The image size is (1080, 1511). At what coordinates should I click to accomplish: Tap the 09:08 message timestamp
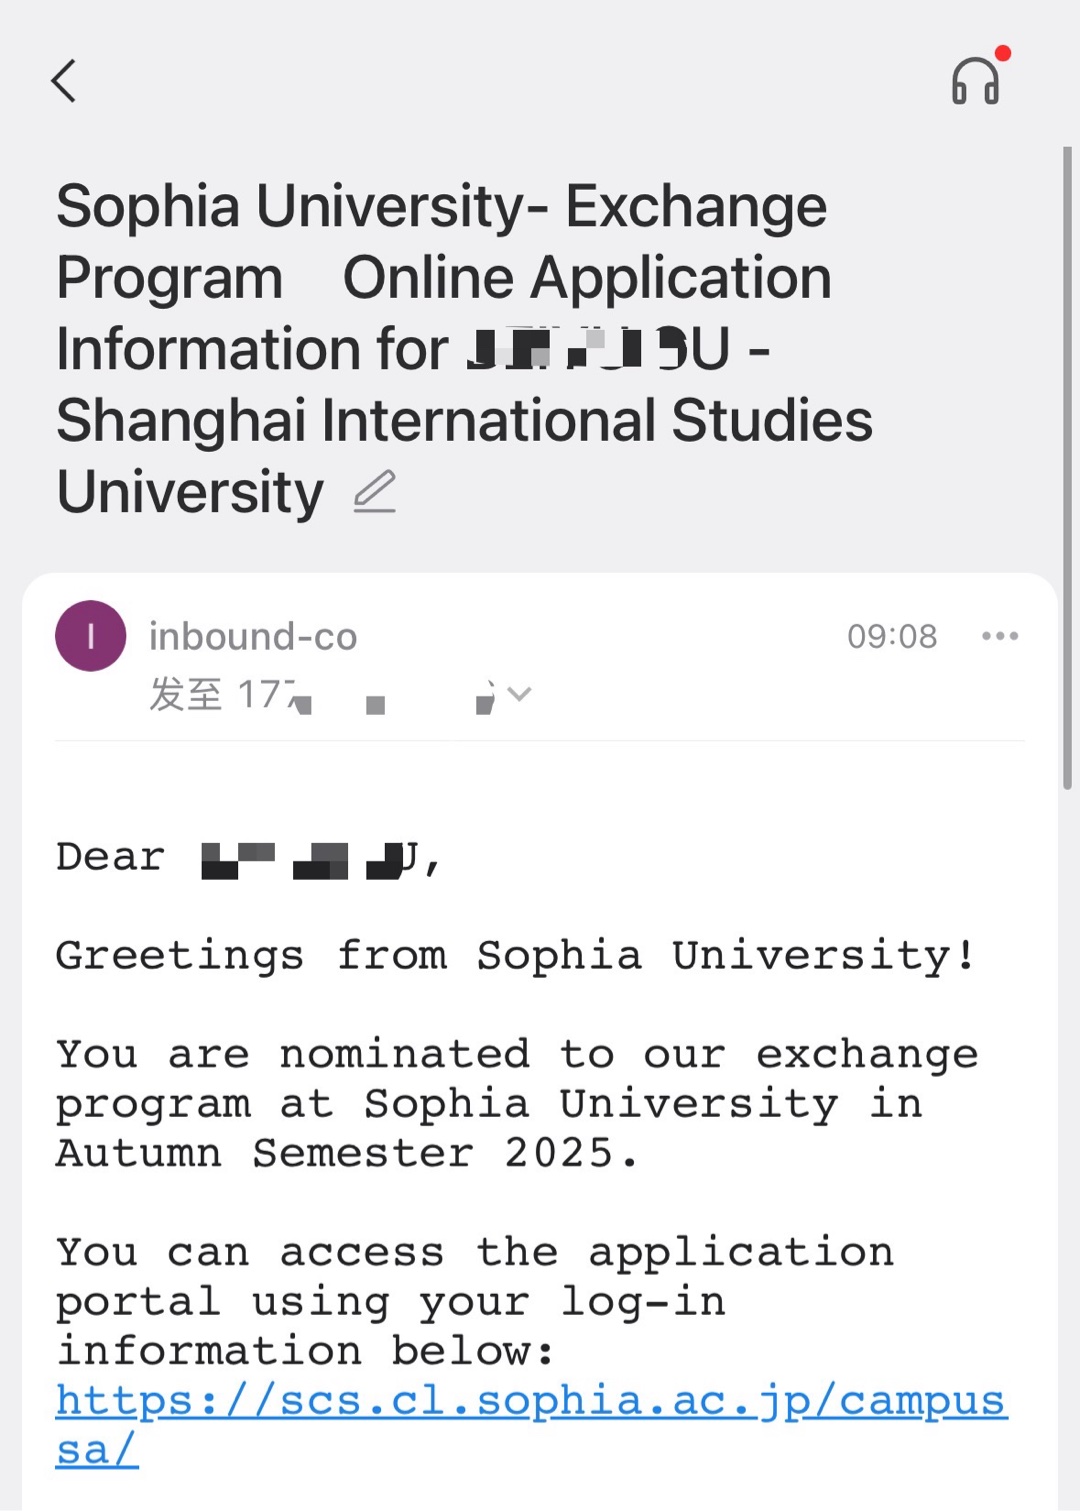[892, 636]
